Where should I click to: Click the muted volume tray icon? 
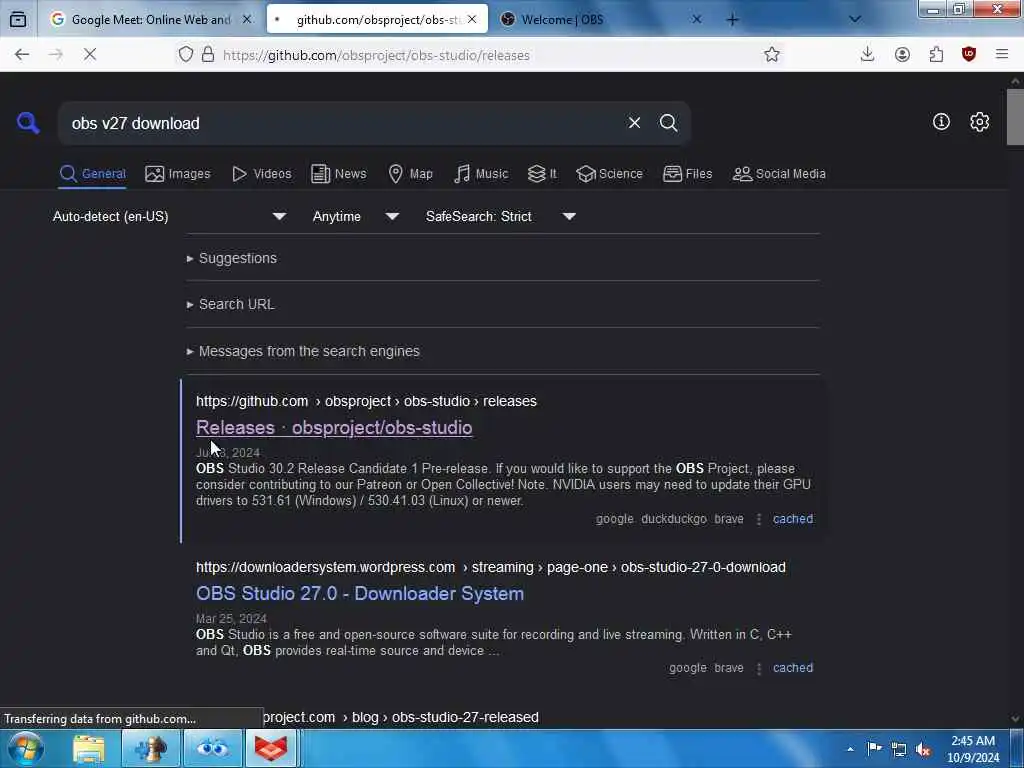point(923,748)
